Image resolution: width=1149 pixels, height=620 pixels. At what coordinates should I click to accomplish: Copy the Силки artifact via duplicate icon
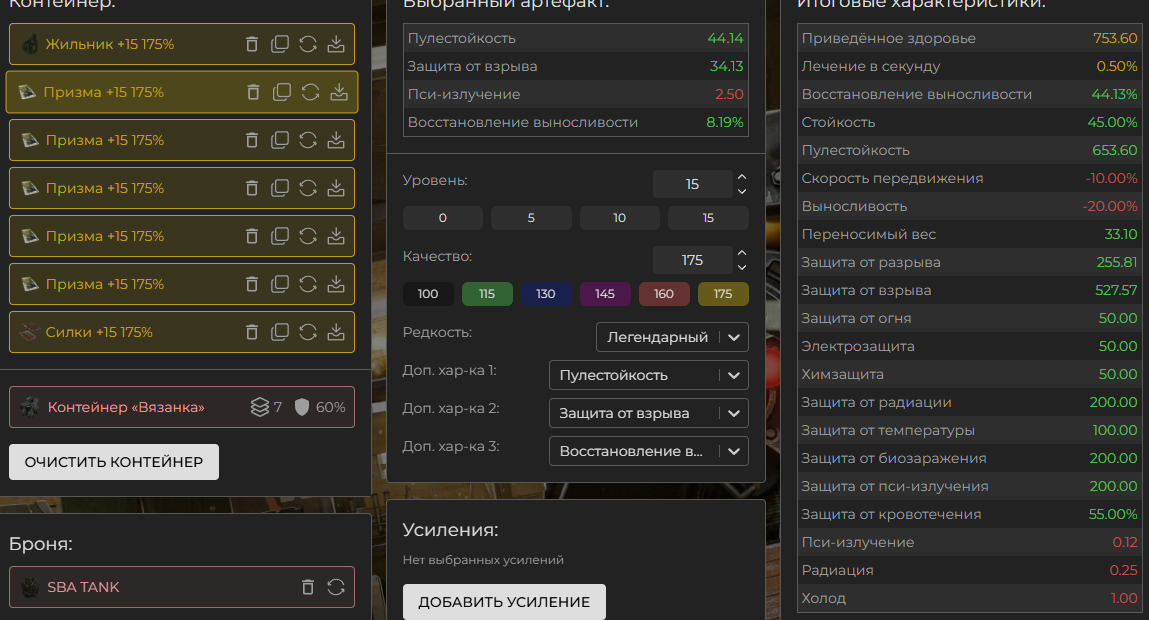[x=281, y=332]
